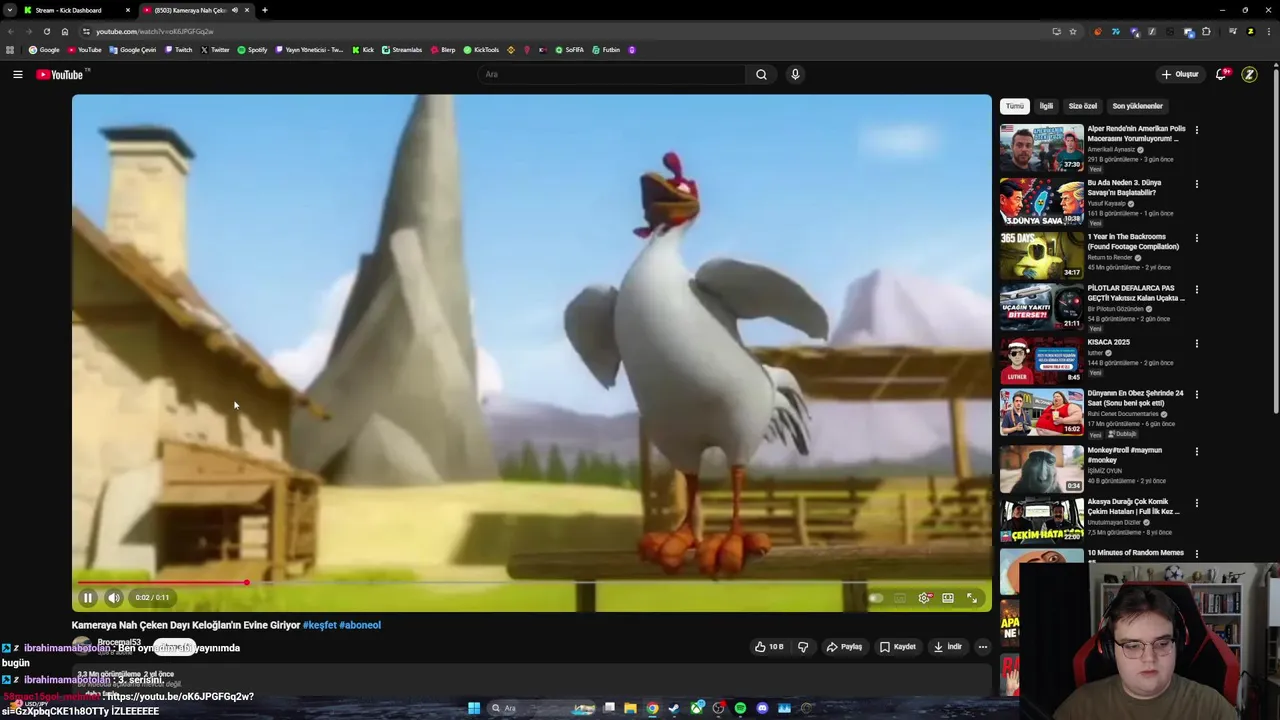The image size is (1280, 720).
Task: Click the browser address bar URL
Action: pyautogui.click(x=155, y=31)
